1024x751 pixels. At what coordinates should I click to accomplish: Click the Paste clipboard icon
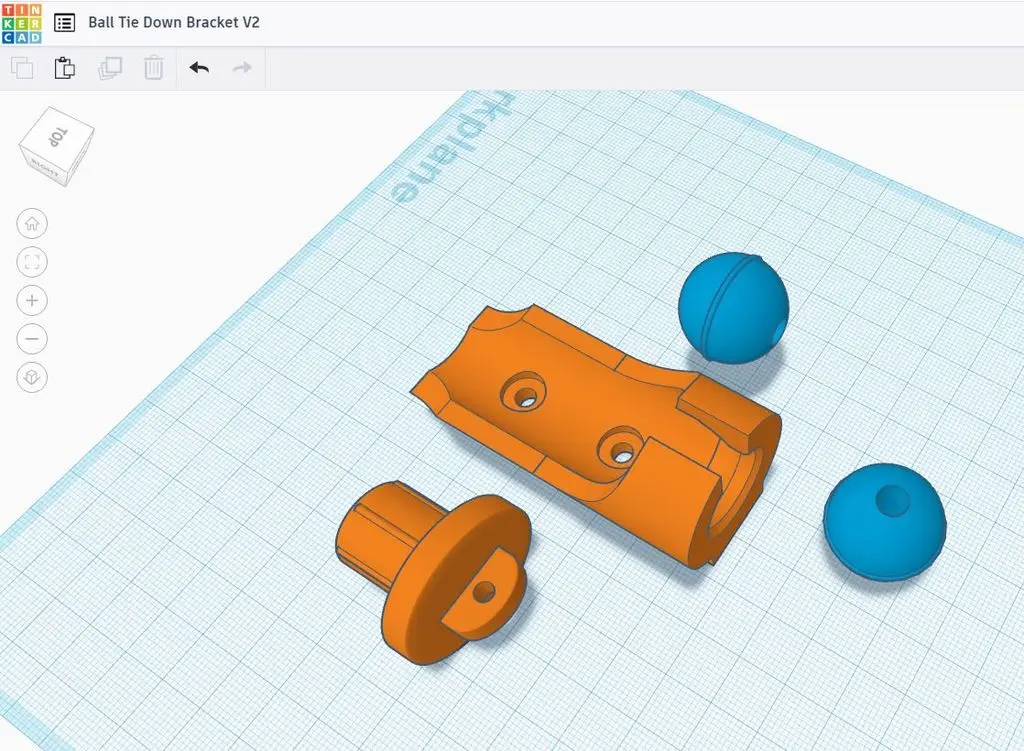(65, 68)
